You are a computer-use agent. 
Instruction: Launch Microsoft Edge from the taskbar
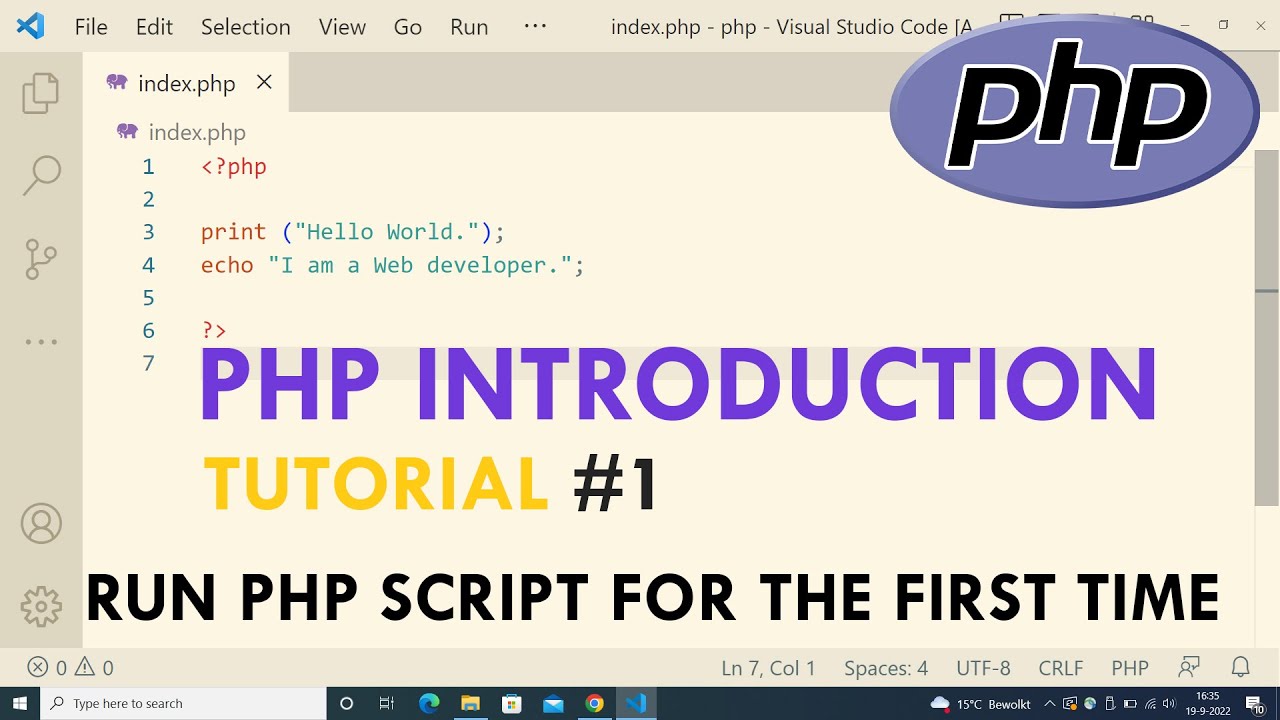point(429,703)
